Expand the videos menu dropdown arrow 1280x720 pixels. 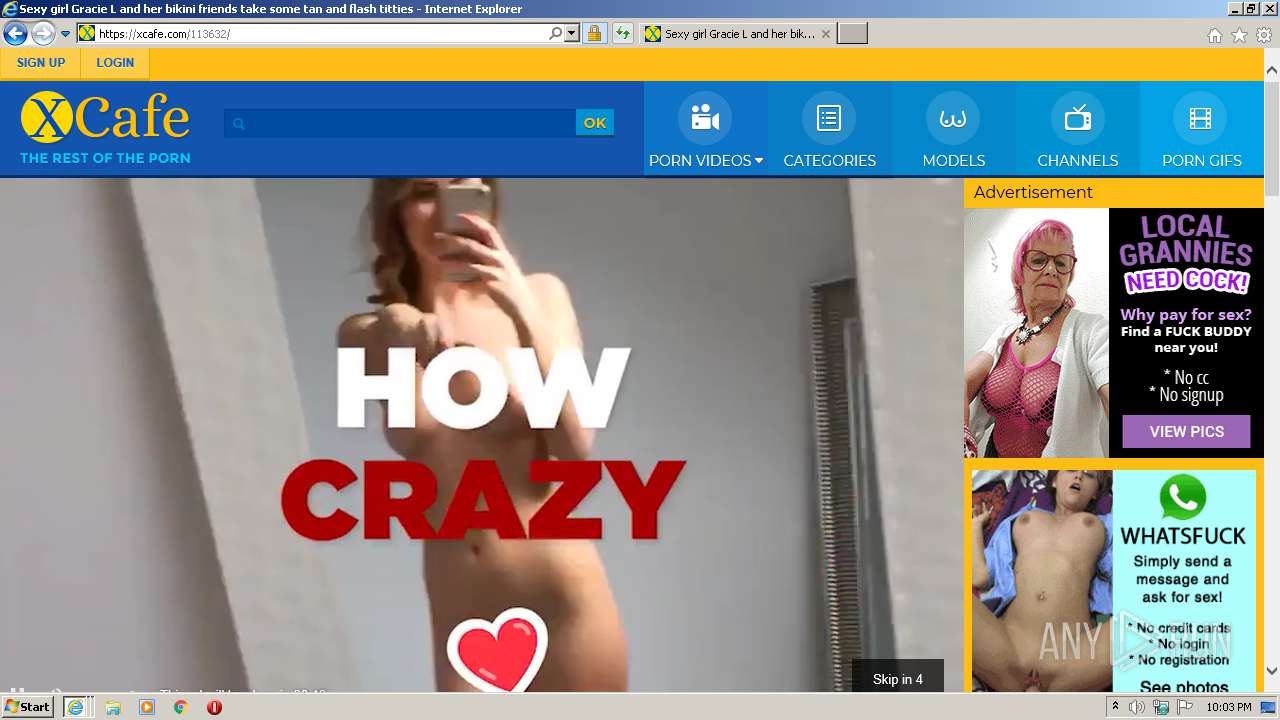(759, 160)
